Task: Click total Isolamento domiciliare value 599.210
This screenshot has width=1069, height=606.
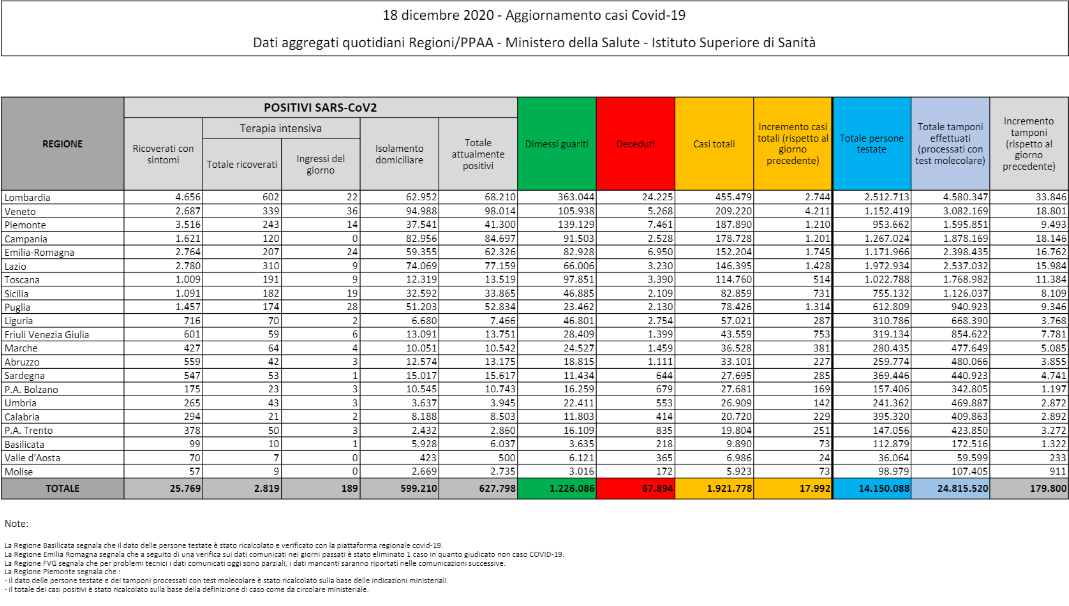Action: 419,489
